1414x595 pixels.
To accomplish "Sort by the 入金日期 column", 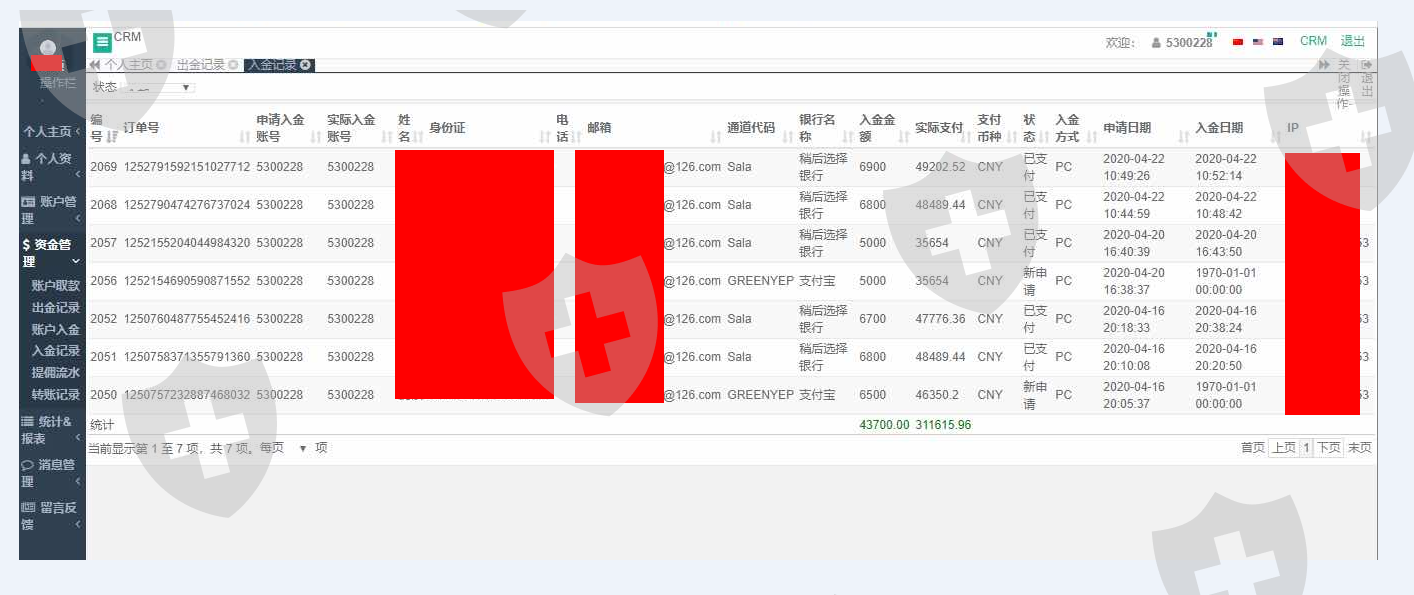I will tap(1276, 137).
